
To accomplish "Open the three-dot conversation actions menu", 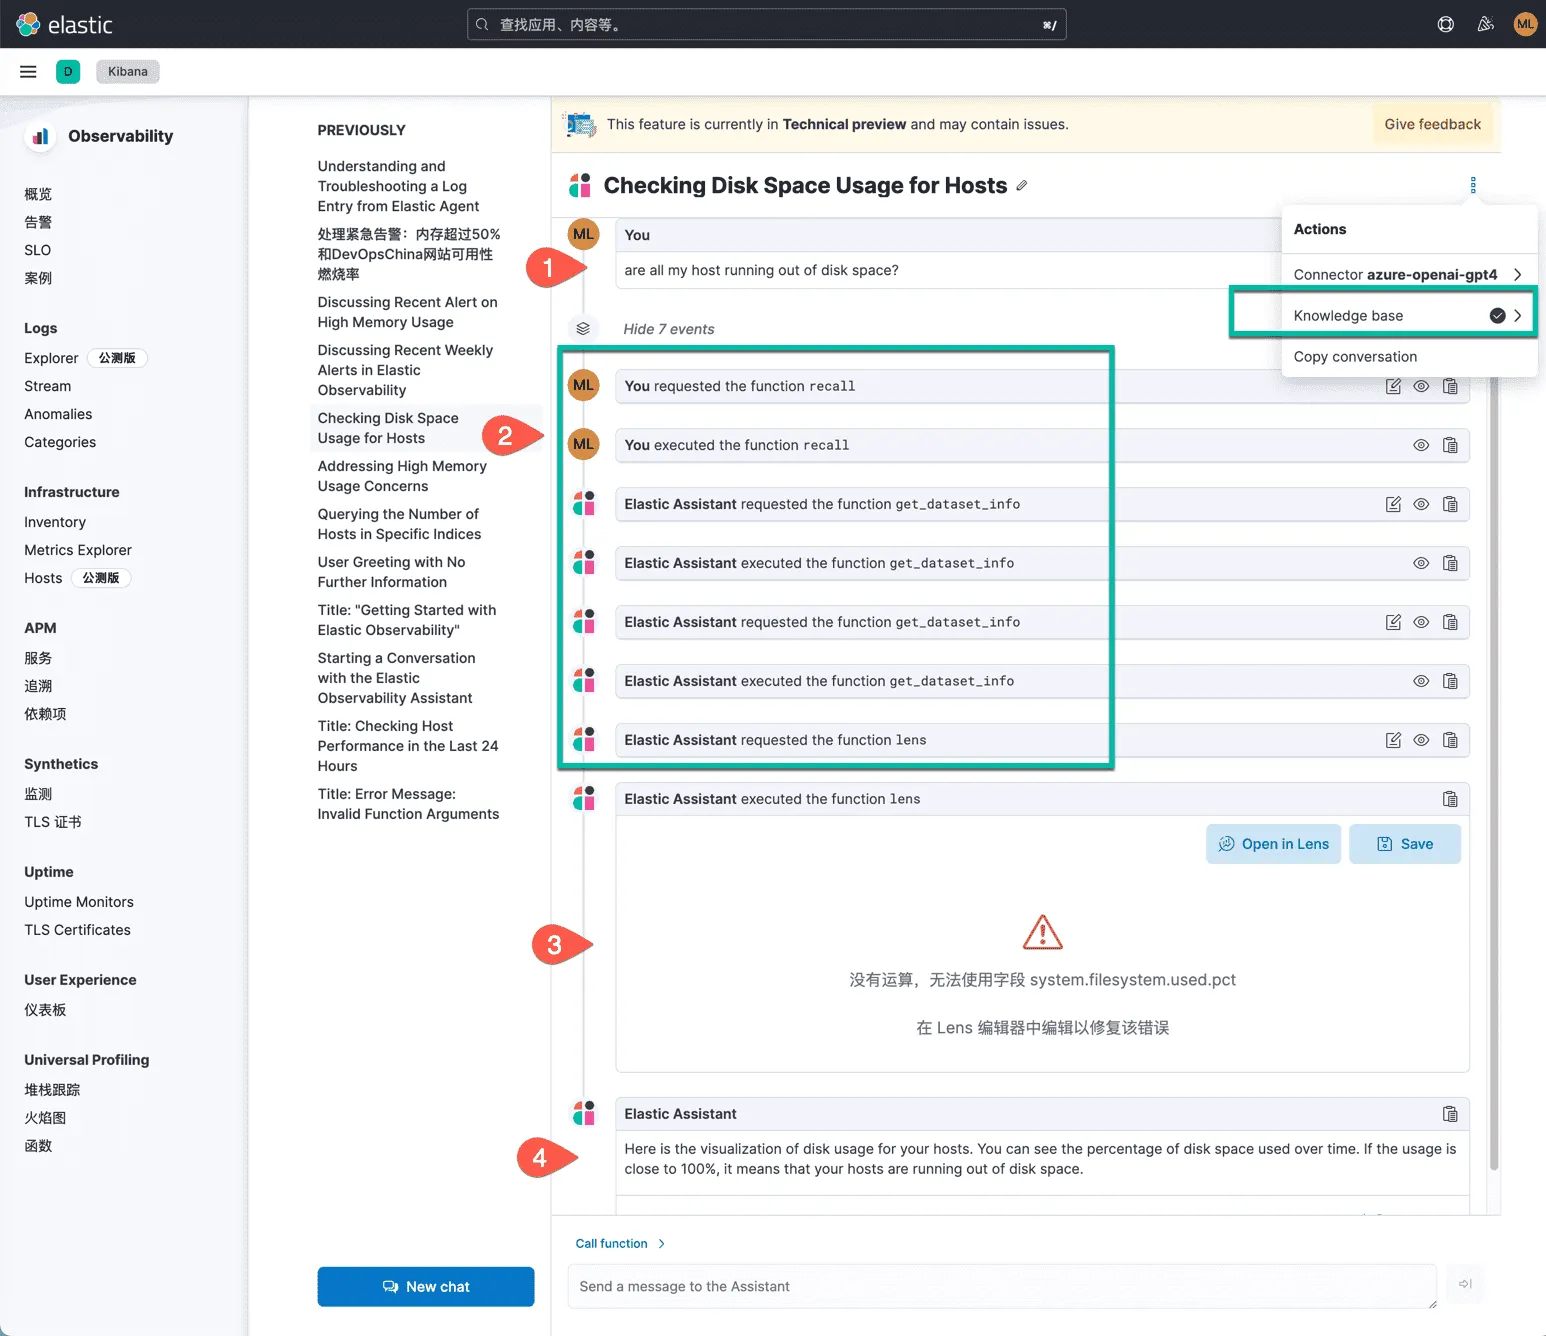I will [x=1472, y=185].
